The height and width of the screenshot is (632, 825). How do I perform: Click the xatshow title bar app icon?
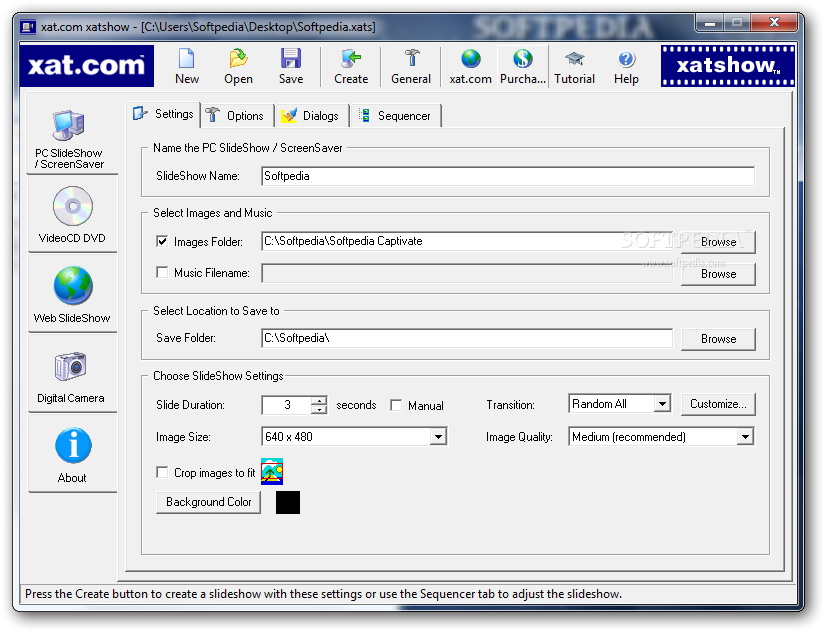pos(27,26)
